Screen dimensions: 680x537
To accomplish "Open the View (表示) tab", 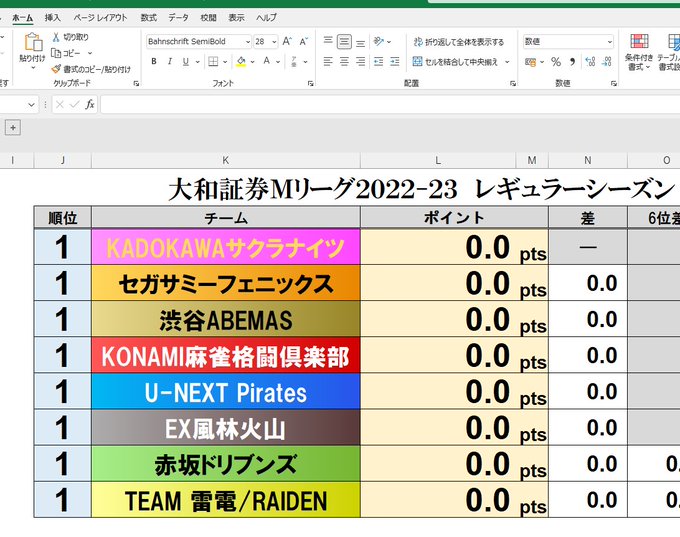I will click(236, 18).
